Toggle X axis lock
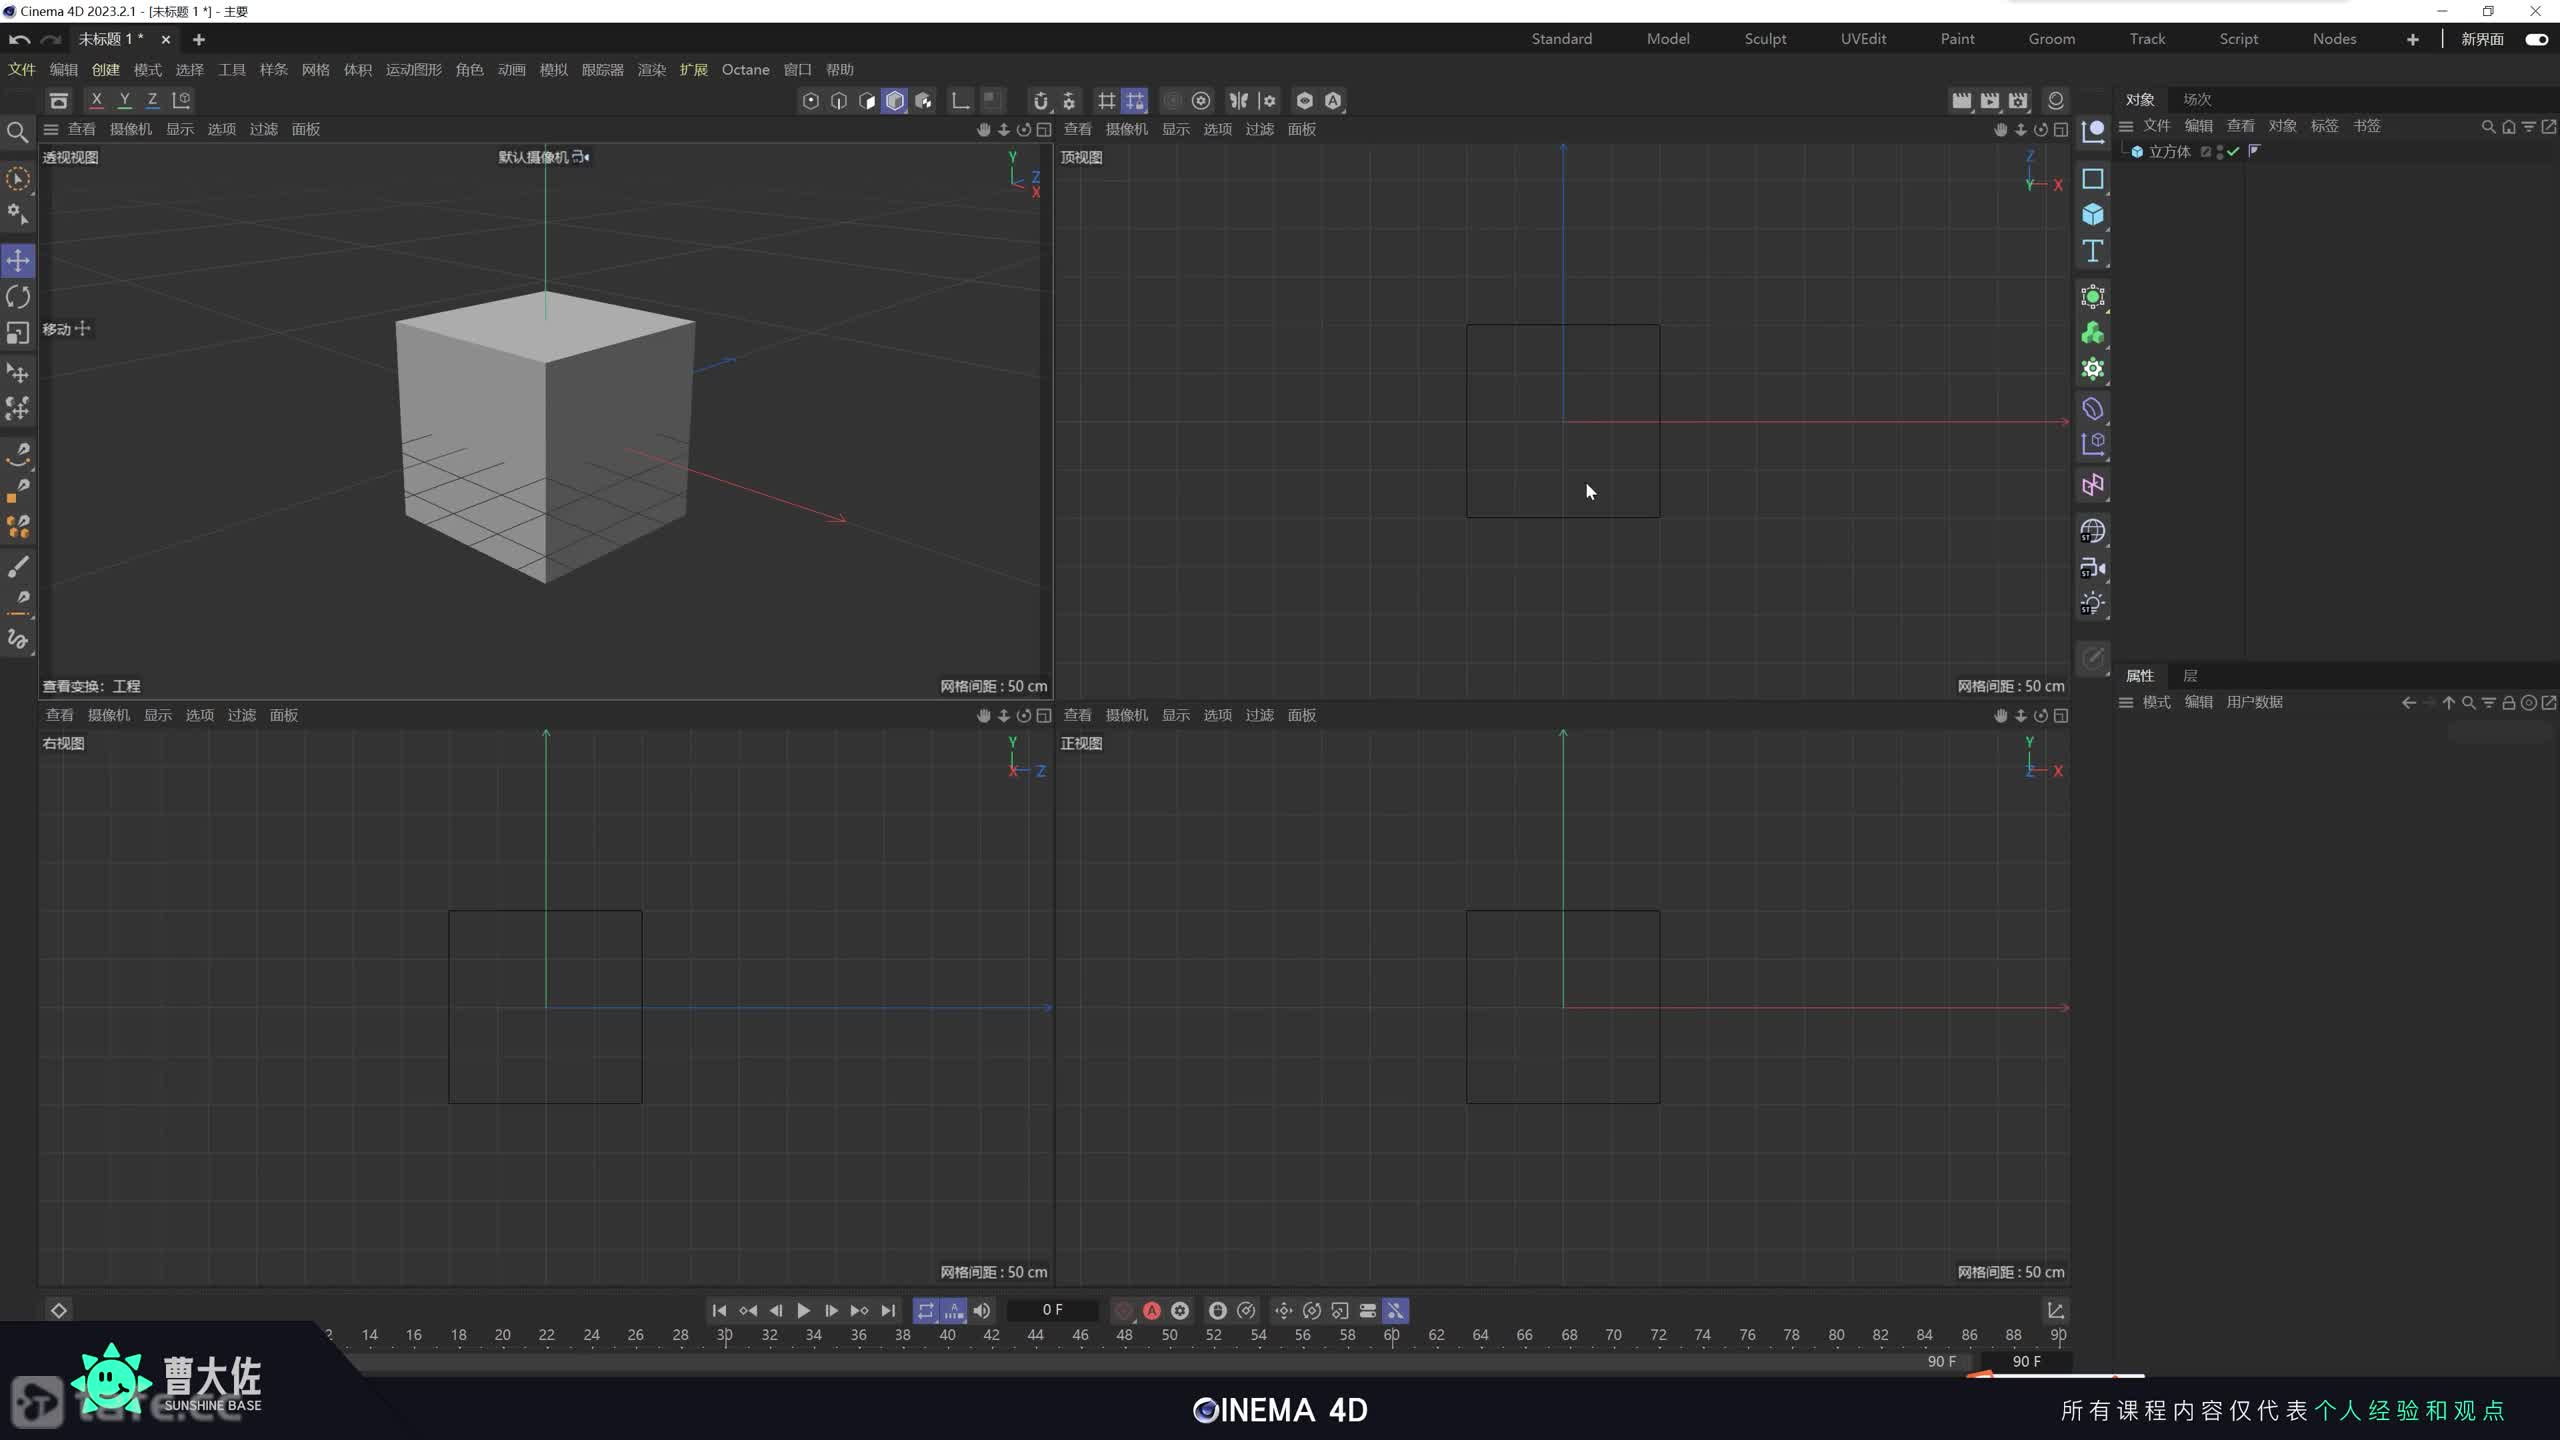Viewport: 2560px width, 1440px height. 96,100
